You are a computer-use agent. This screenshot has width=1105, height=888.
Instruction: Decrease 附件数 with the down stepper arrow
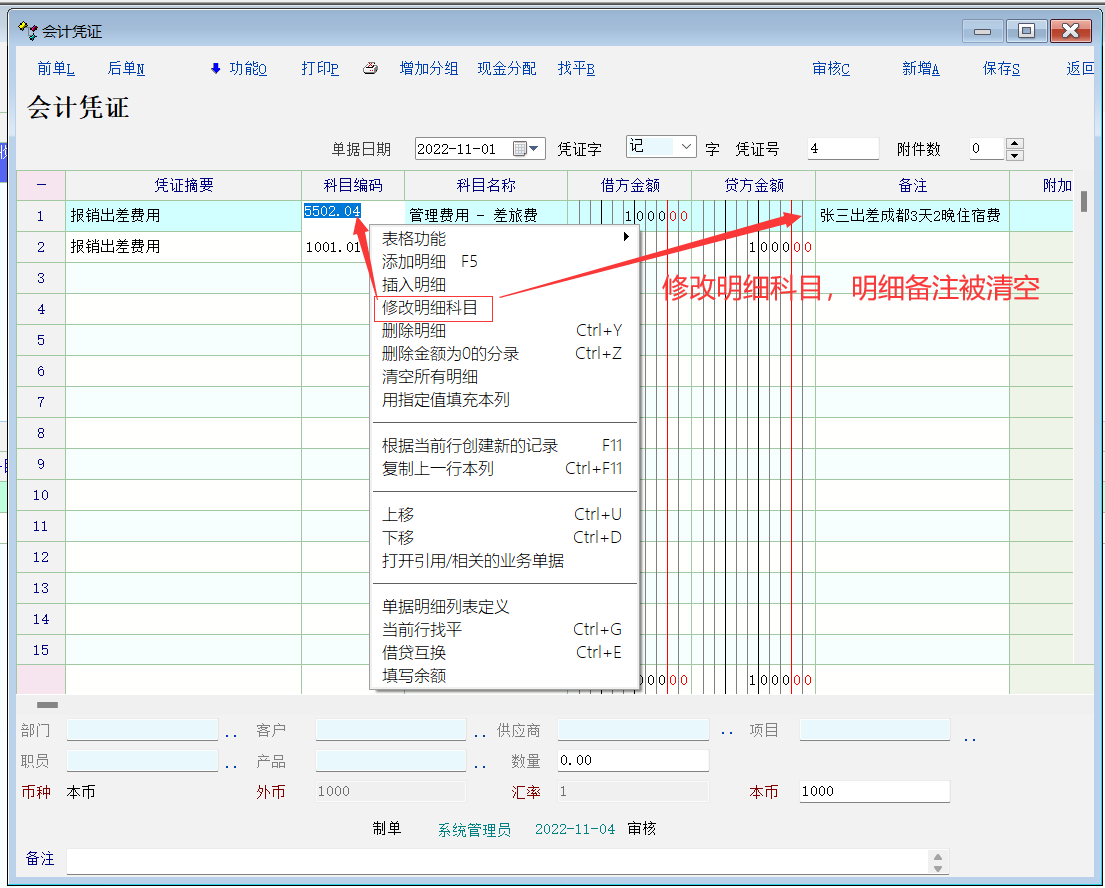pos(1015,155)
